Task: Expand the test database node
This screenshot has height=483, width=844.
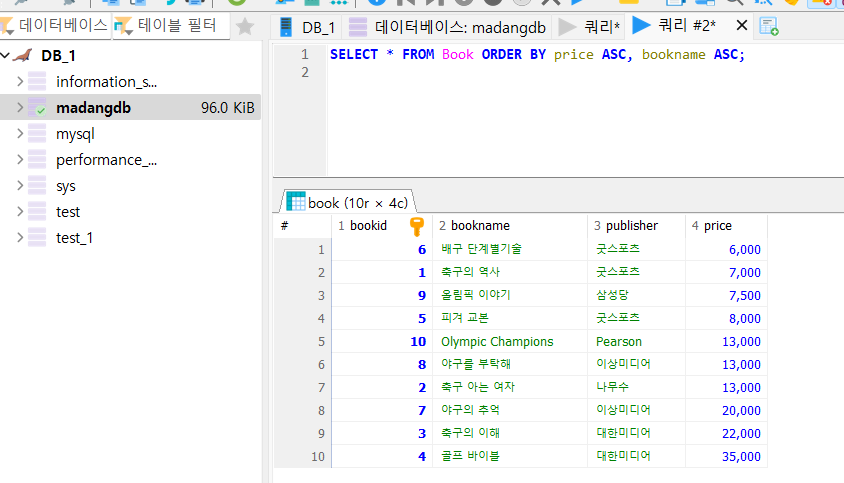Action: (20, 211)
